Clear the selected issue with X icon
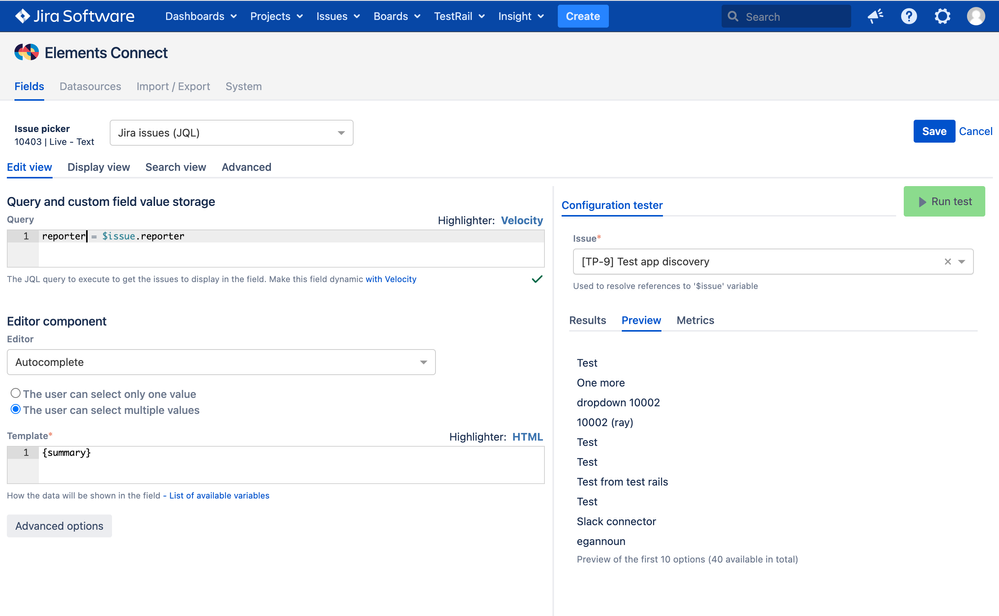The image size is (999, 616). pos(948,262)
